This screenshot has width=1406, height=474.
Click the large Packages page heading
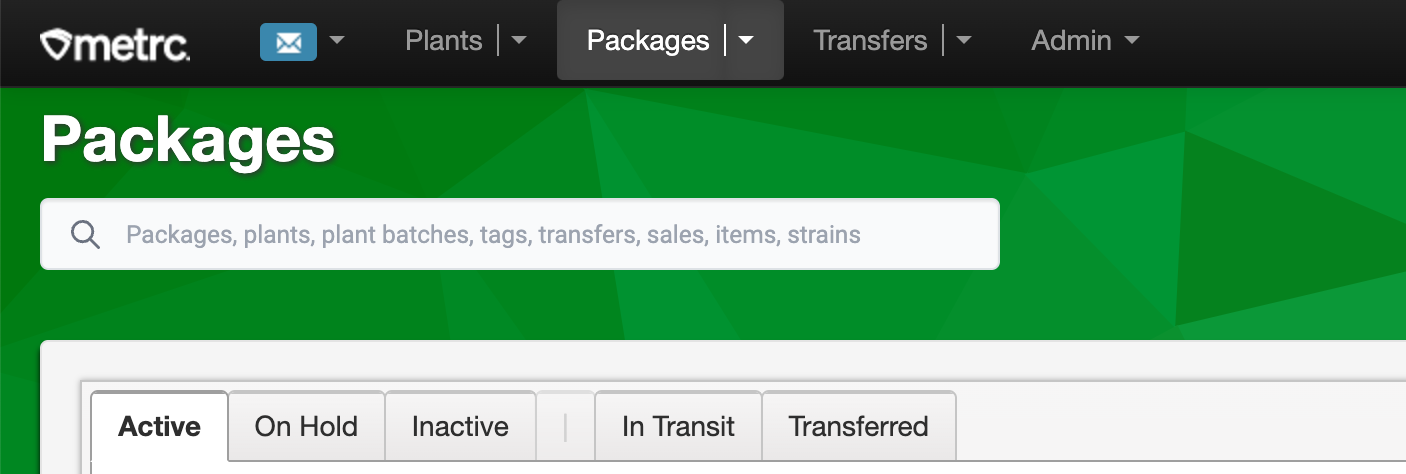point(188,141)
